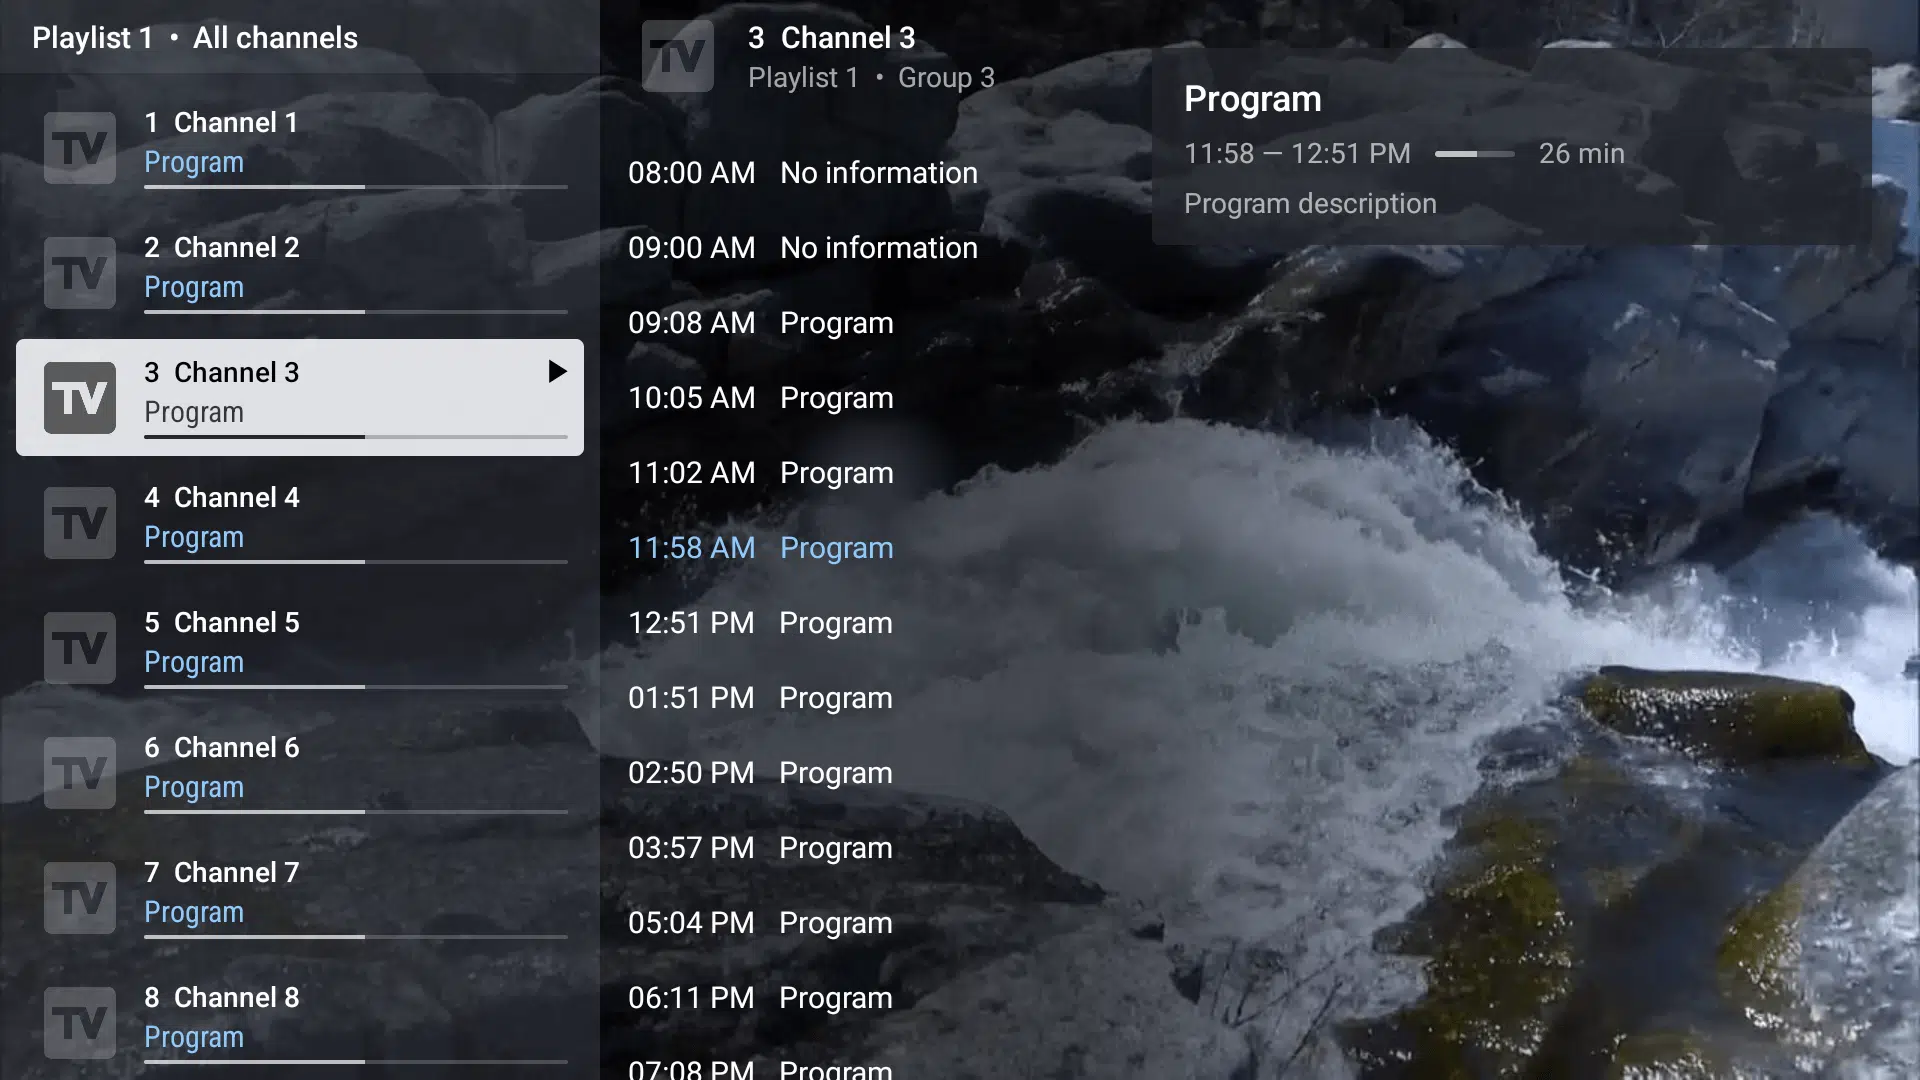Image resolution: width=1920 pixels, height=1080 pixels.
Task: Toggle visibility of Channel 3 now playing
Action: [x=555, y=372]
